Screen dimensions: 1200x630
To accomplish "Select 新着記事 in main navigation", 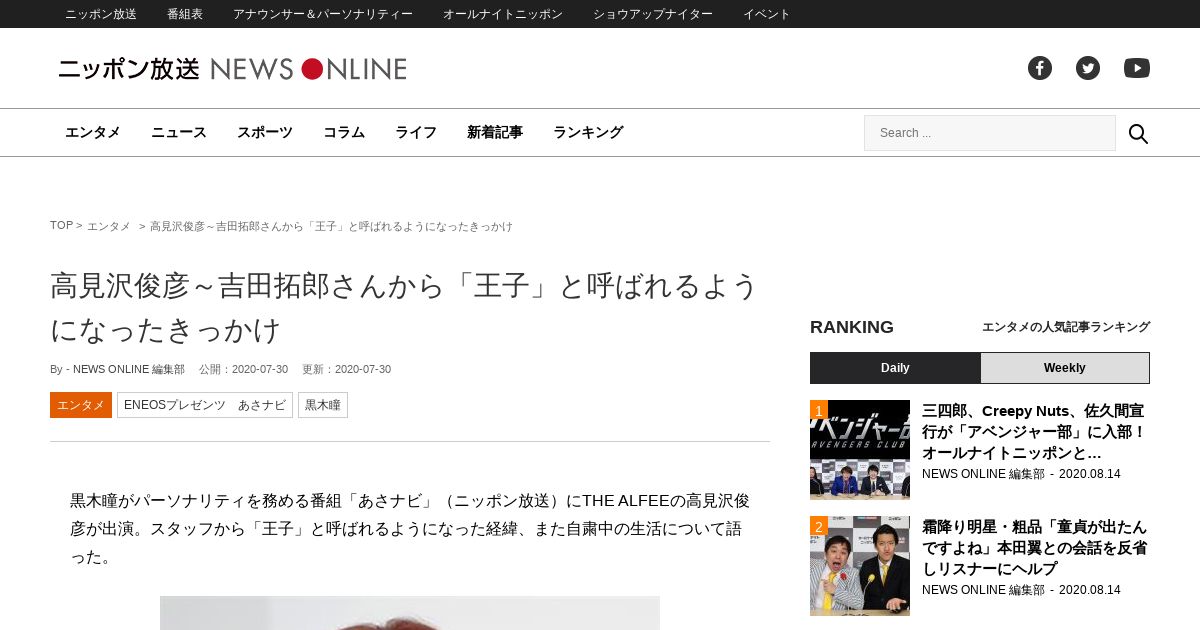I will (x=495, y=132).
